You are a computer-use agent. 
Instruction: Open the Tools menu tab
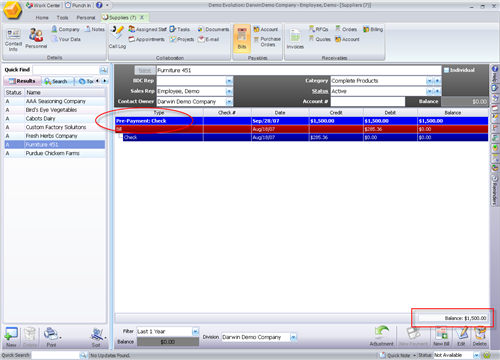[x=62, y=18]
